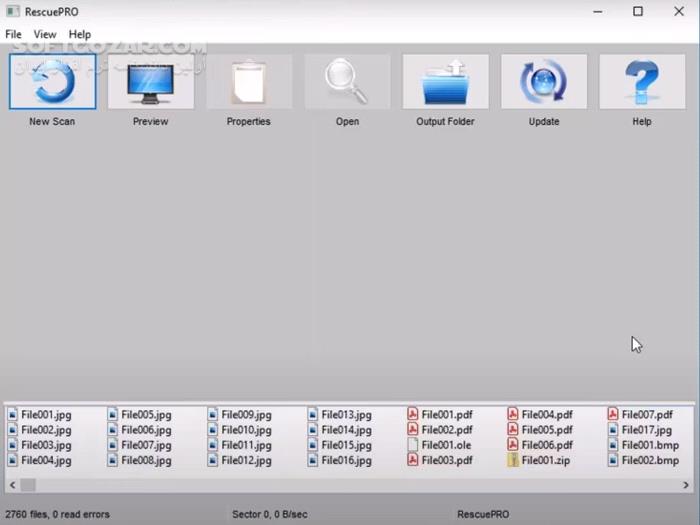This screenshot has height=525, width=700.
Task: Select File003.pdf in the list
Action: click(440, 460)
